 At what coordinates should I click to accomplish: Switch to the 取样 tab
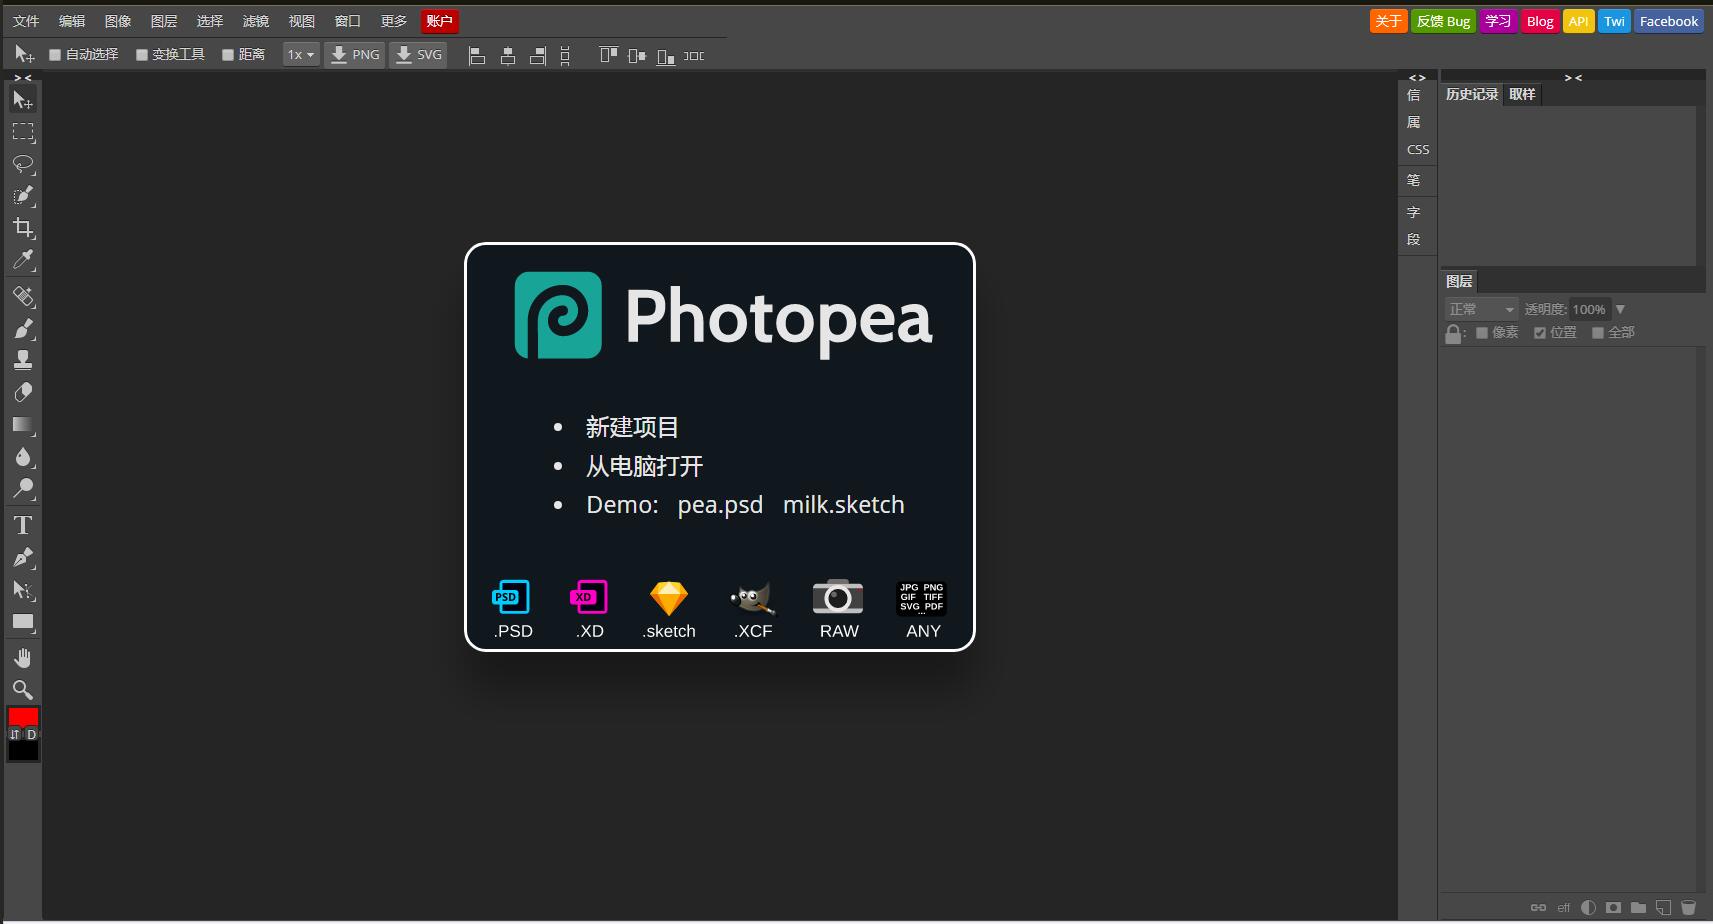(x=1522, y=94)
